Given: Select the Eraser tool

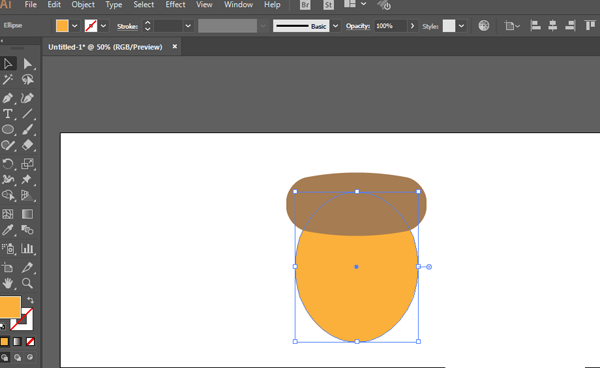Looking at the screenshot, I should point(27,145).
